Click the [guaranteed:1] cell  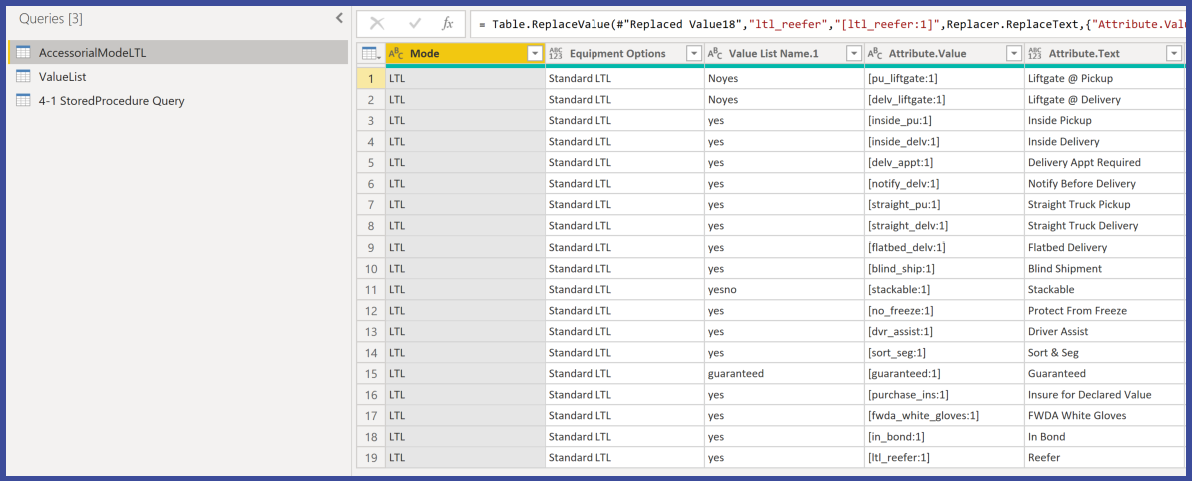[944, 373]
